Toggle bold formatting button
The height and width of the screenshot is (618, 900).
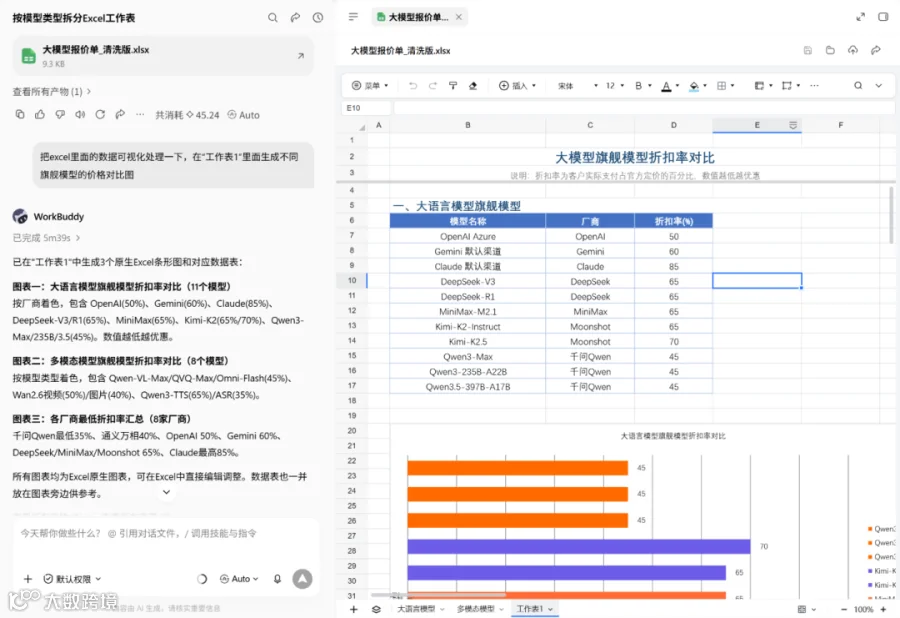pos(638,85)
